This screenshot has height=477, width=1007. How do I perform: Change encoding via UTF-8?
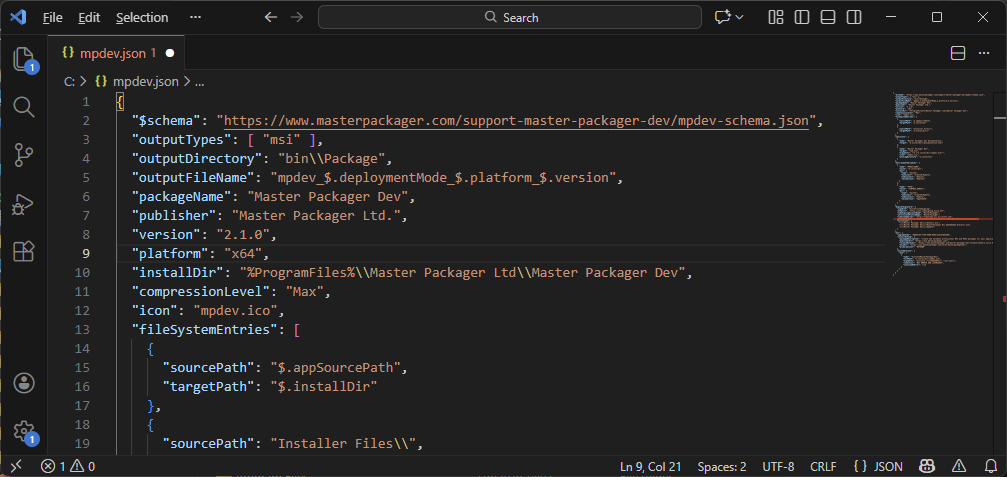778,466
